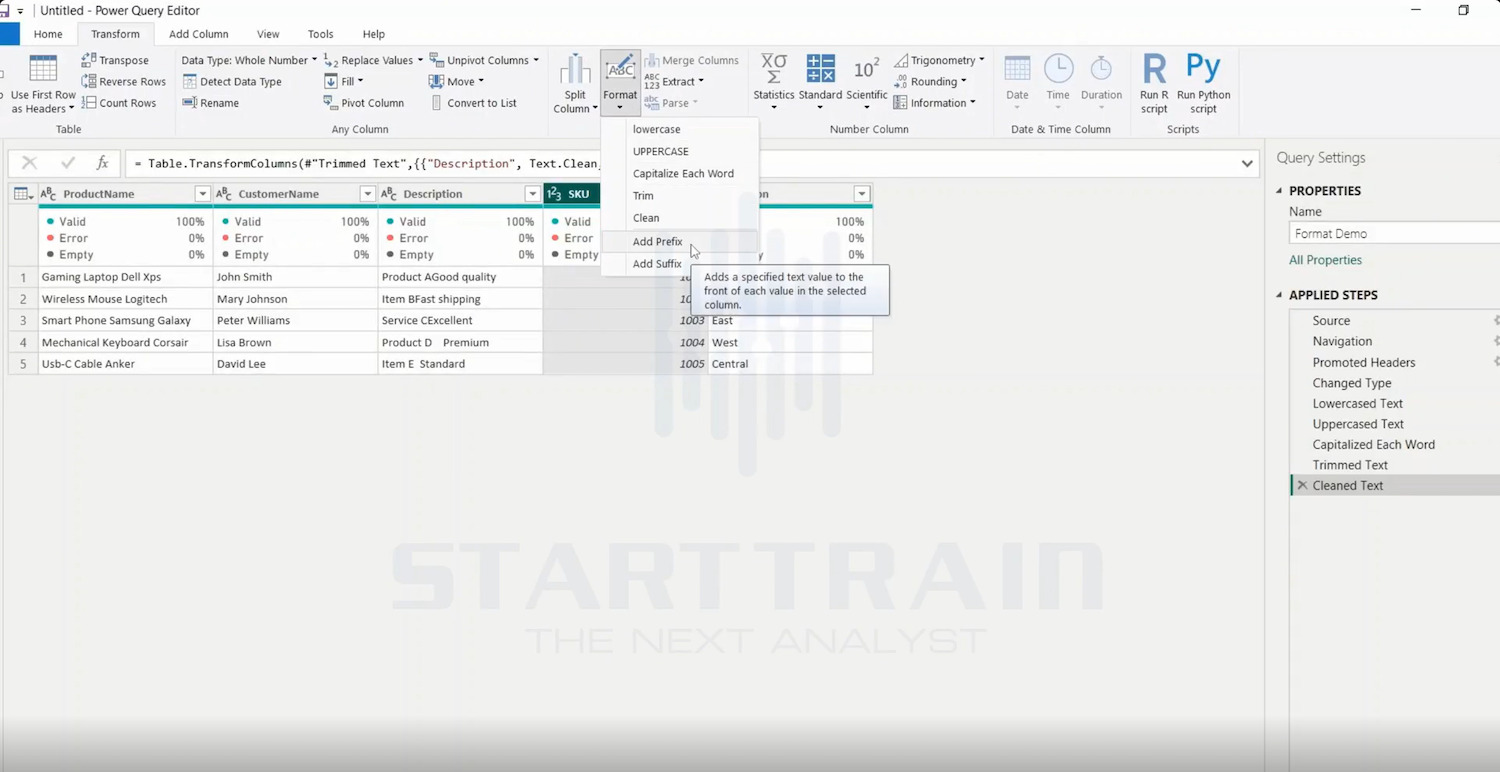Delete the Cleaned Text step
1500x772 pixels.
[x=1301, y=485]
